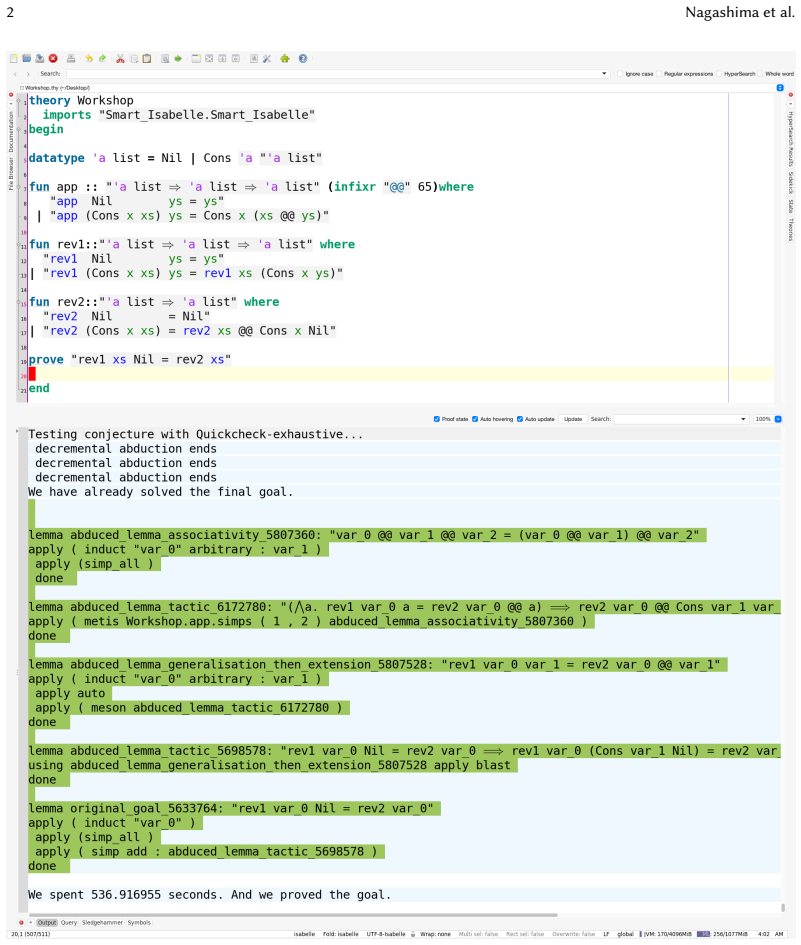
Task: Click the Update button in output panel
Action: coord(573,419)
